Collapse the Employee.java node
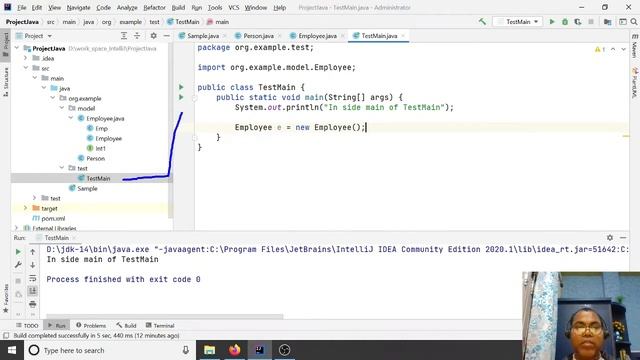Screen dimensions: 640x360 coord(71,118)
